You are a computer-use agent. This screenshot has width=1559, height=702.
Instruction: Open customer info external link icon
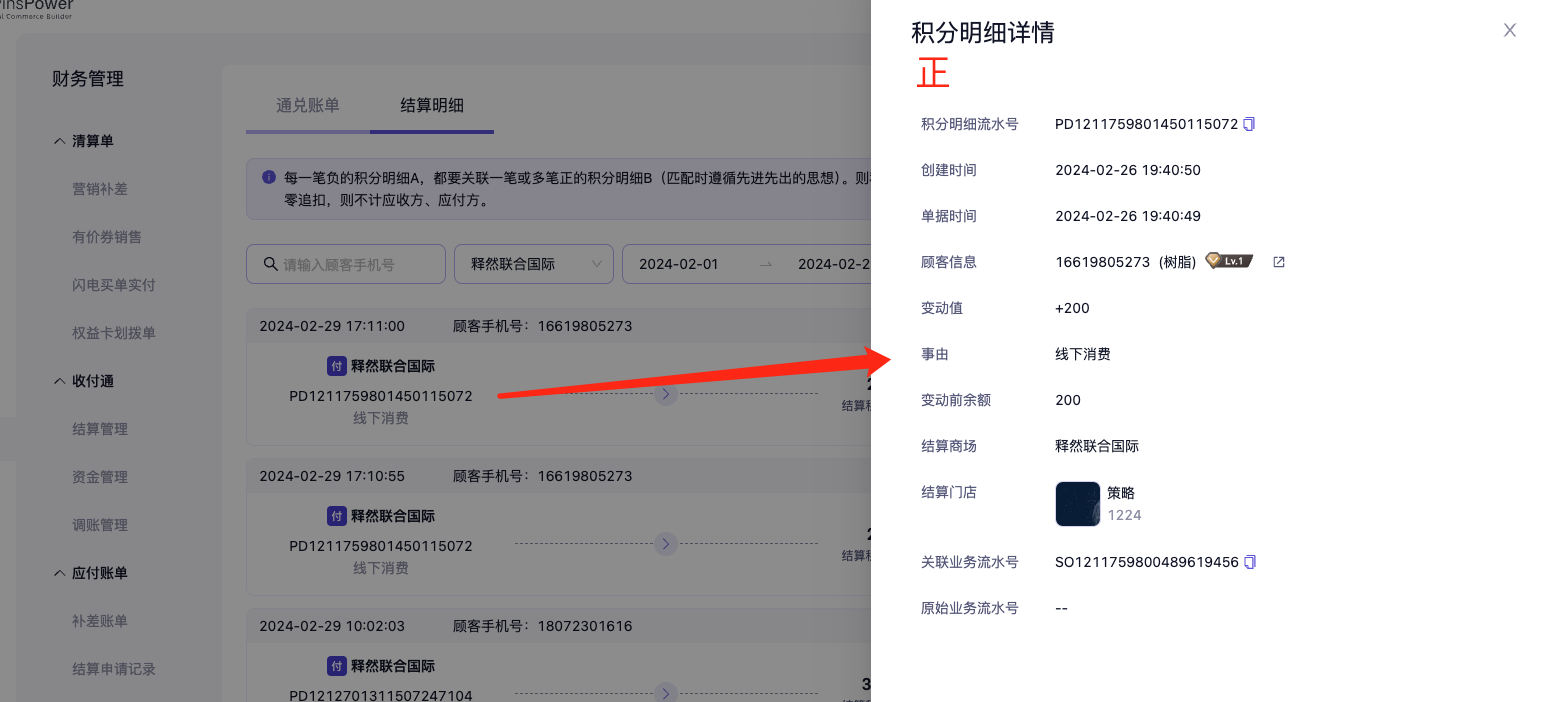click(x=1278, y=262)
